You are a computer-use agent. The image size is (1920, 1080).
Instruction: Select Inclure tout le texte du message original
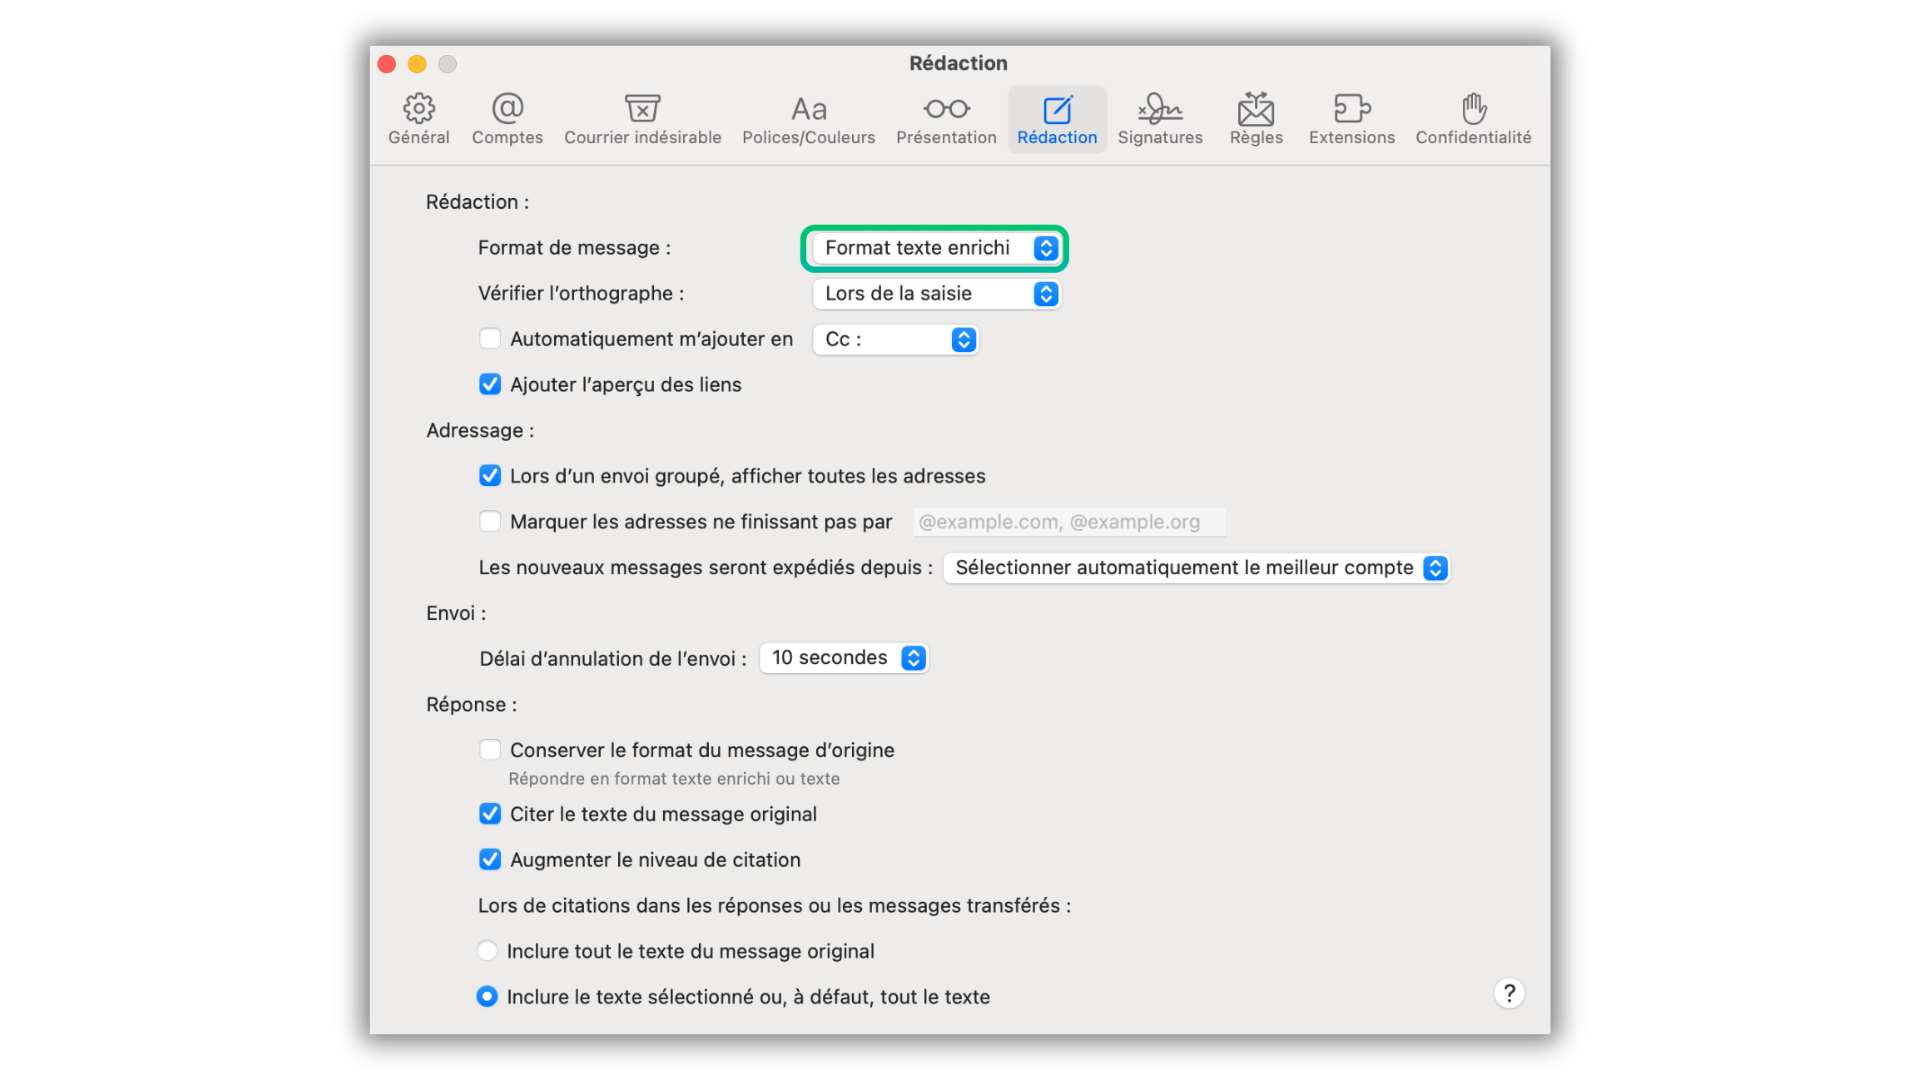487,951
